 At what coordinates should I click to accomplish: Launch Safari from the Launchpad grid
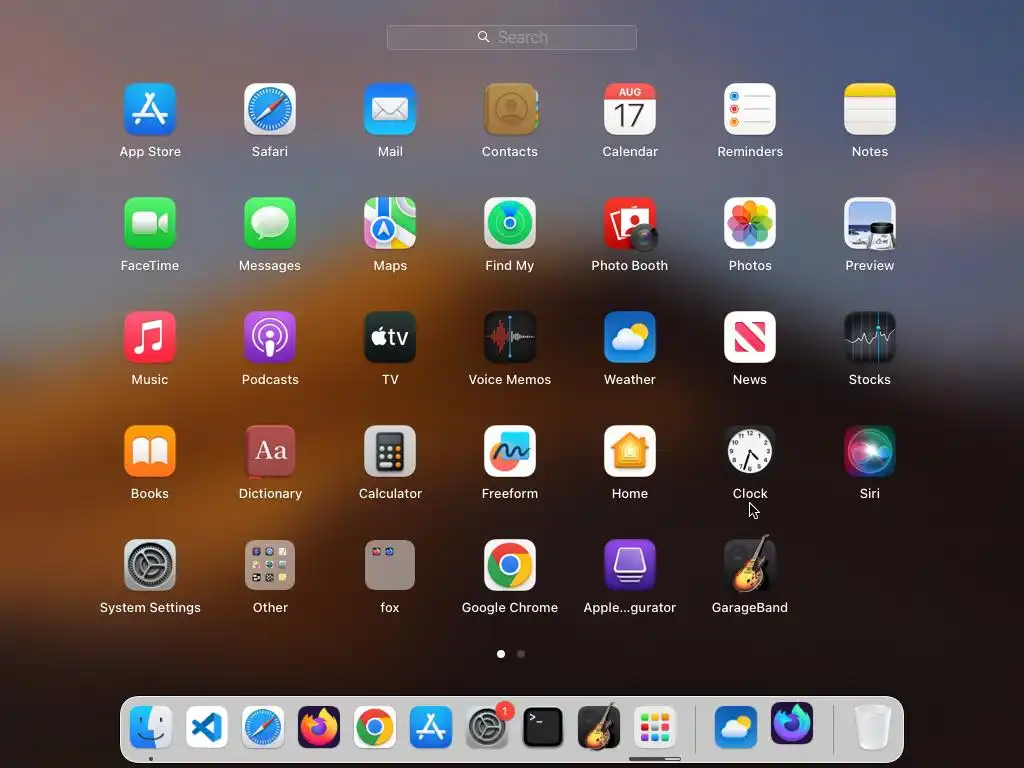(x=270, y=109)
